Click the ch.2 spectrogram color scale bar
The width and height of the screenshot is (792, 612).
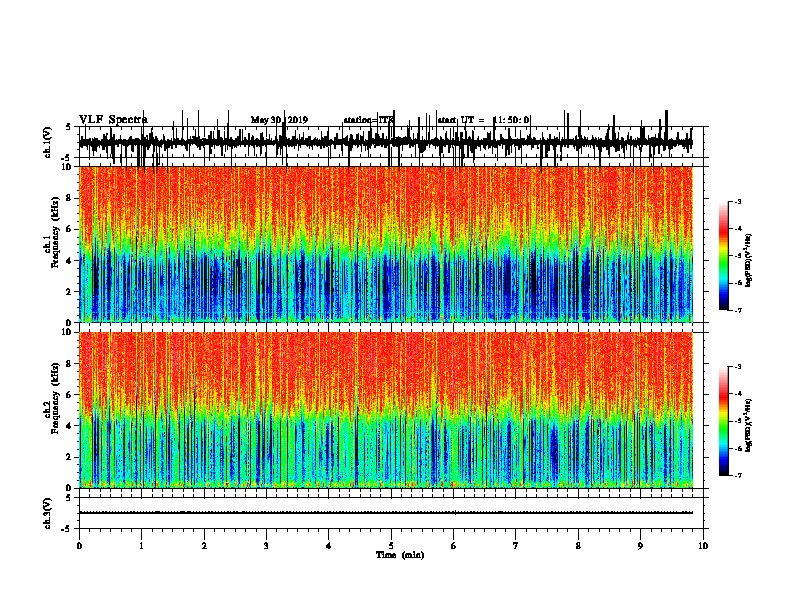pos(724,421)
